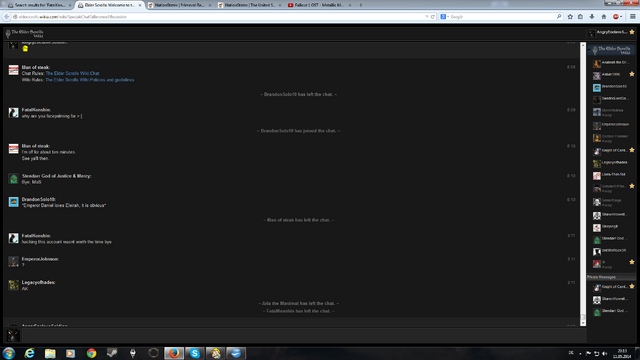Click the browser back arrow button
The width and height of the screenshot is (640, 360).
pos(7,17)
